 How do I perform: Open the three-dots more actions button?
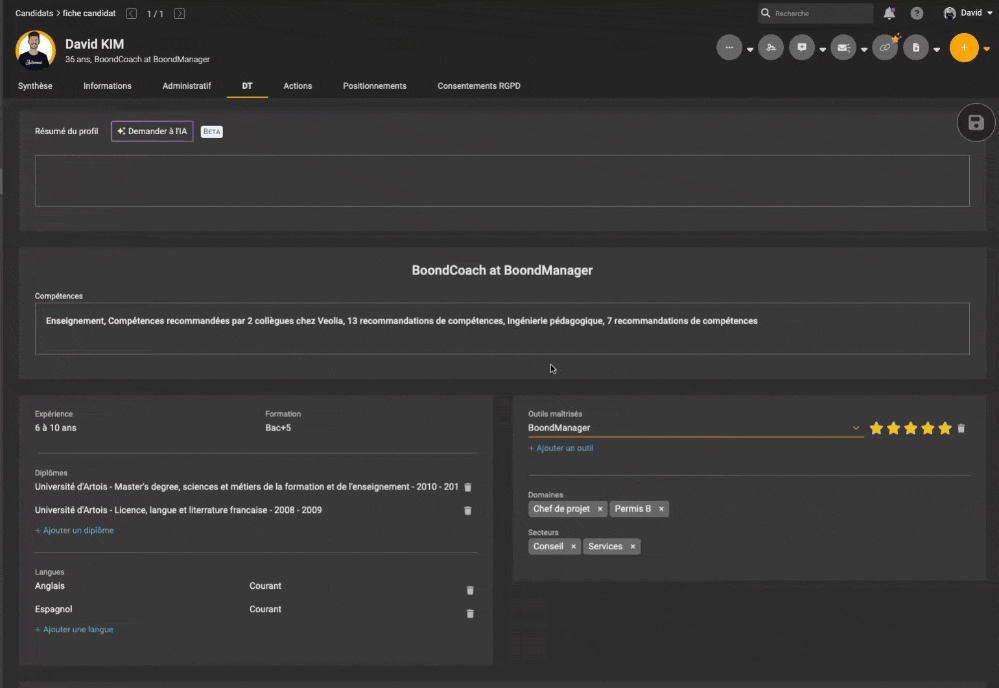[x=729, y=48]
